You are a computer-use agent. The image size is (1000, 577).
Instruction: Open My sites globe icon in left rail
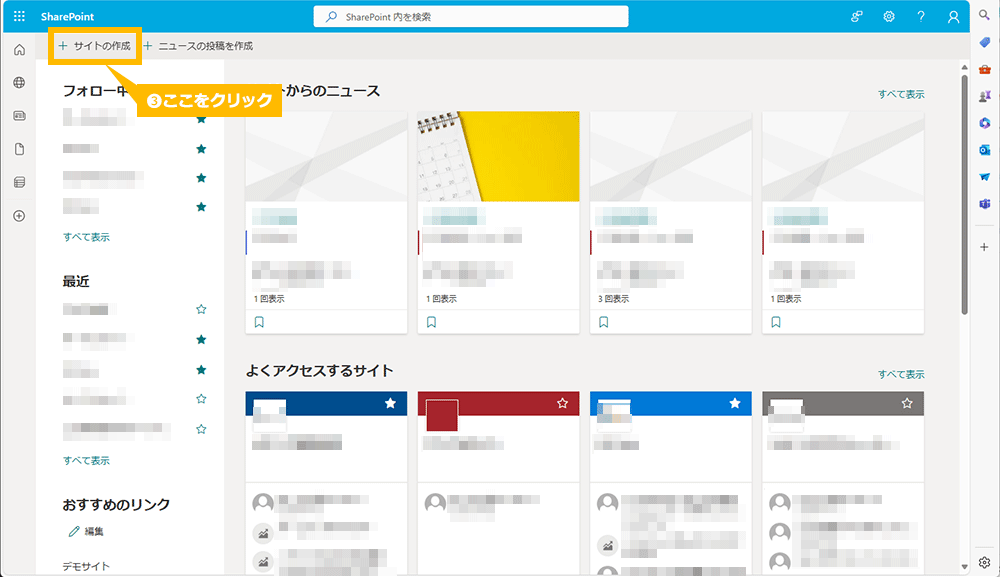[19, 83]
